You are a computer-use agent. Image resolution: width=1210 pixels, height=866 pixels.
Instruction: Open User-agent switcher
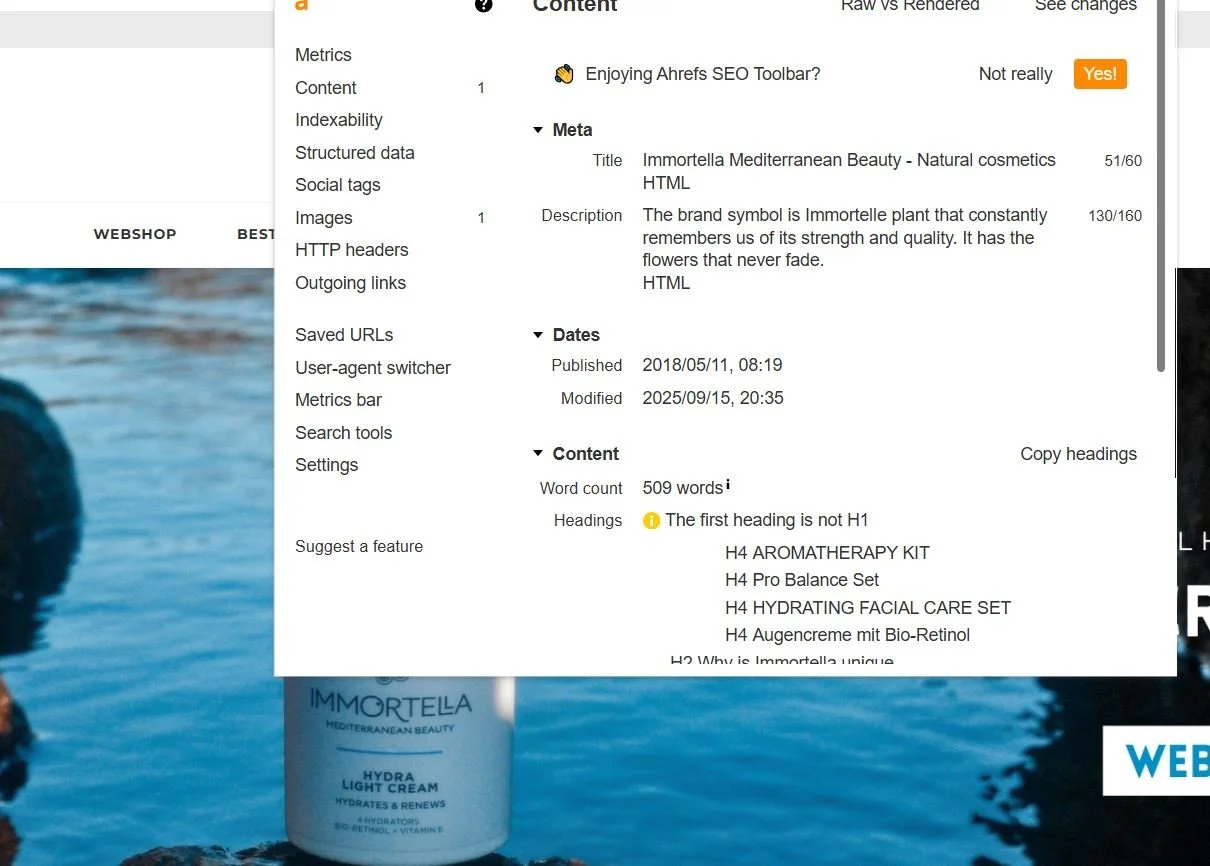(x=373, y=368)
